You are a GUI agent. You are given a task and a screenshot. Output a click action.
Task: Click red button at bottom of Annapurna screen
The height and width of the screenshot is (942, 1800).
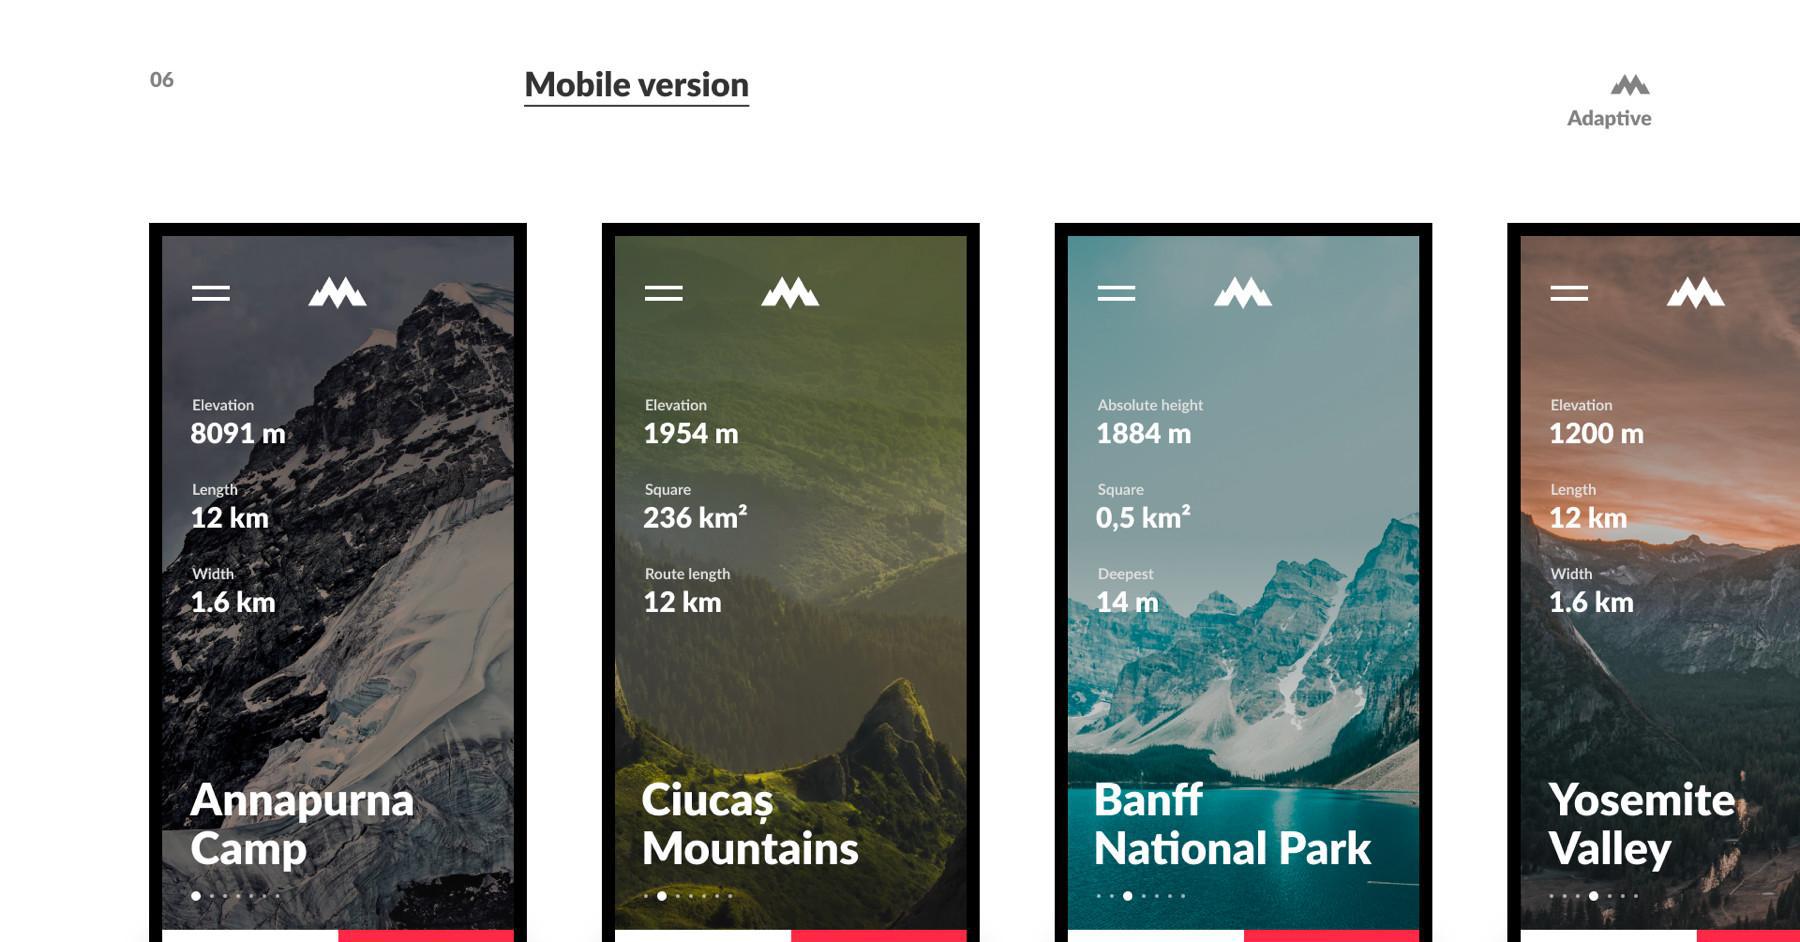click(426, 936)
